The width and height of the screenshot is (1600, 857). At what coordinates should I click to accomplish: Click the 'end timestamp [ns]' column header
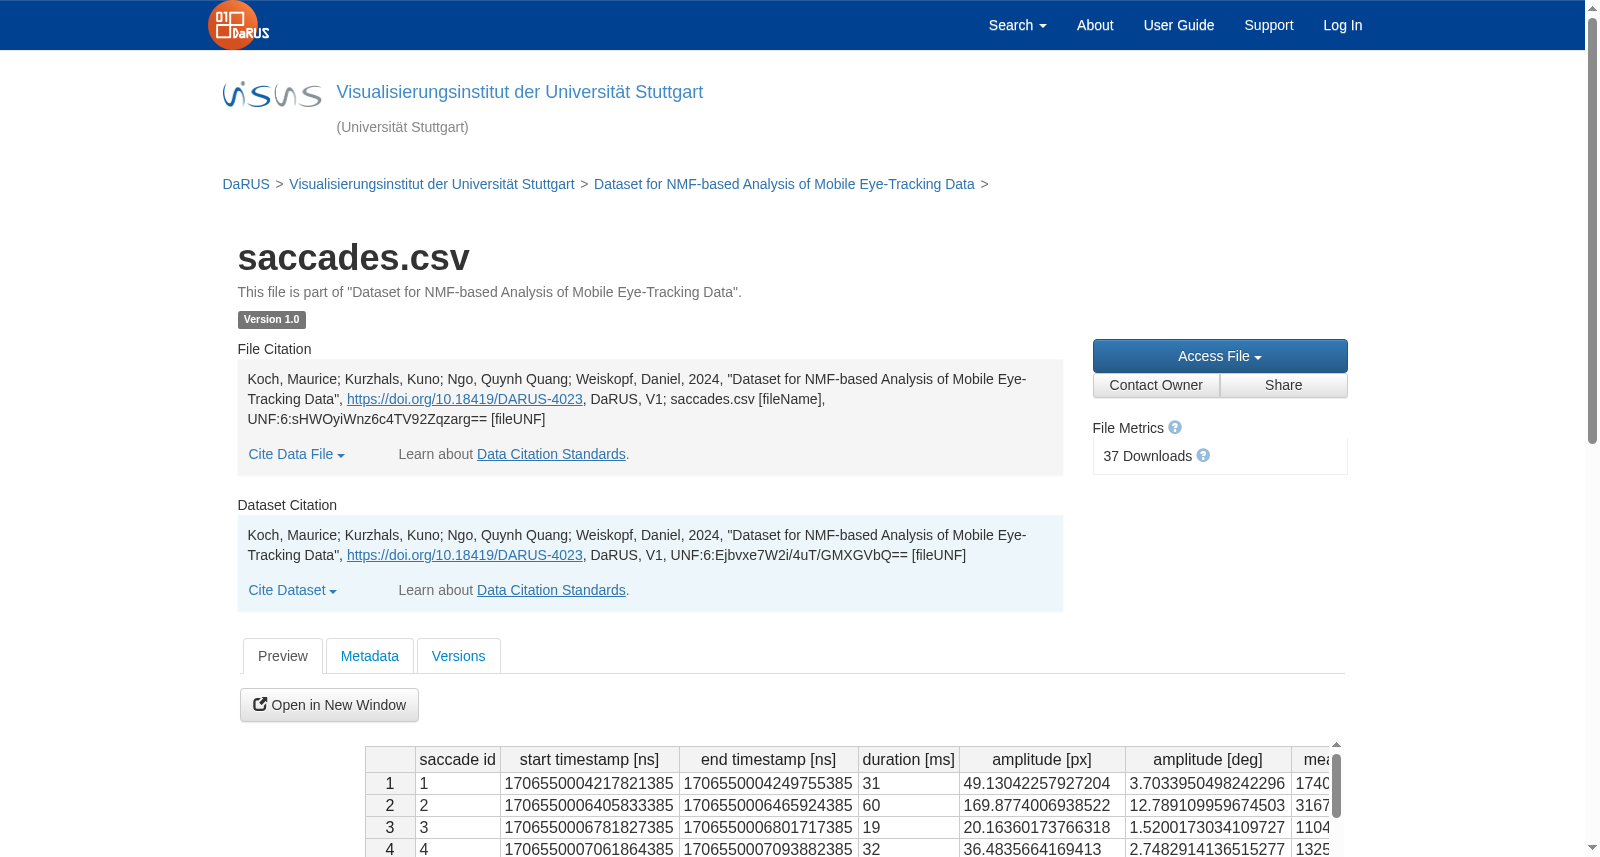(768, 759)
